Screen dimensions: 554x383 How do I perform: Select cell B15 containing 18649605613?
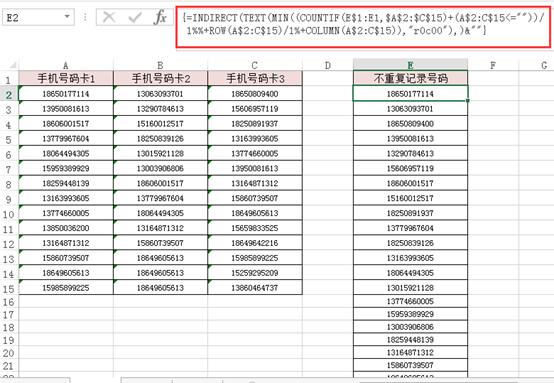(160, 288)
